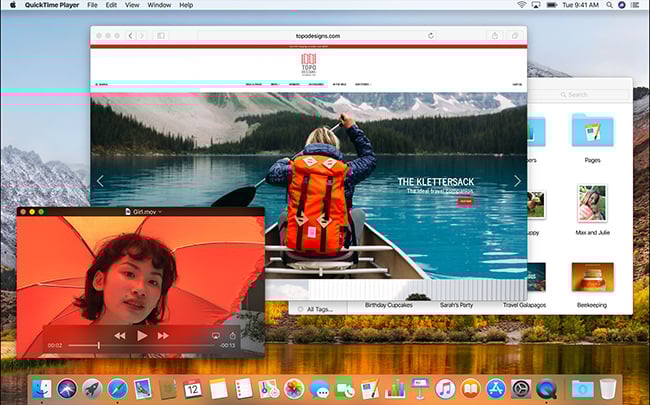650x405 pixels.
Task: Go back in Safari
Action: coord(130,36)
